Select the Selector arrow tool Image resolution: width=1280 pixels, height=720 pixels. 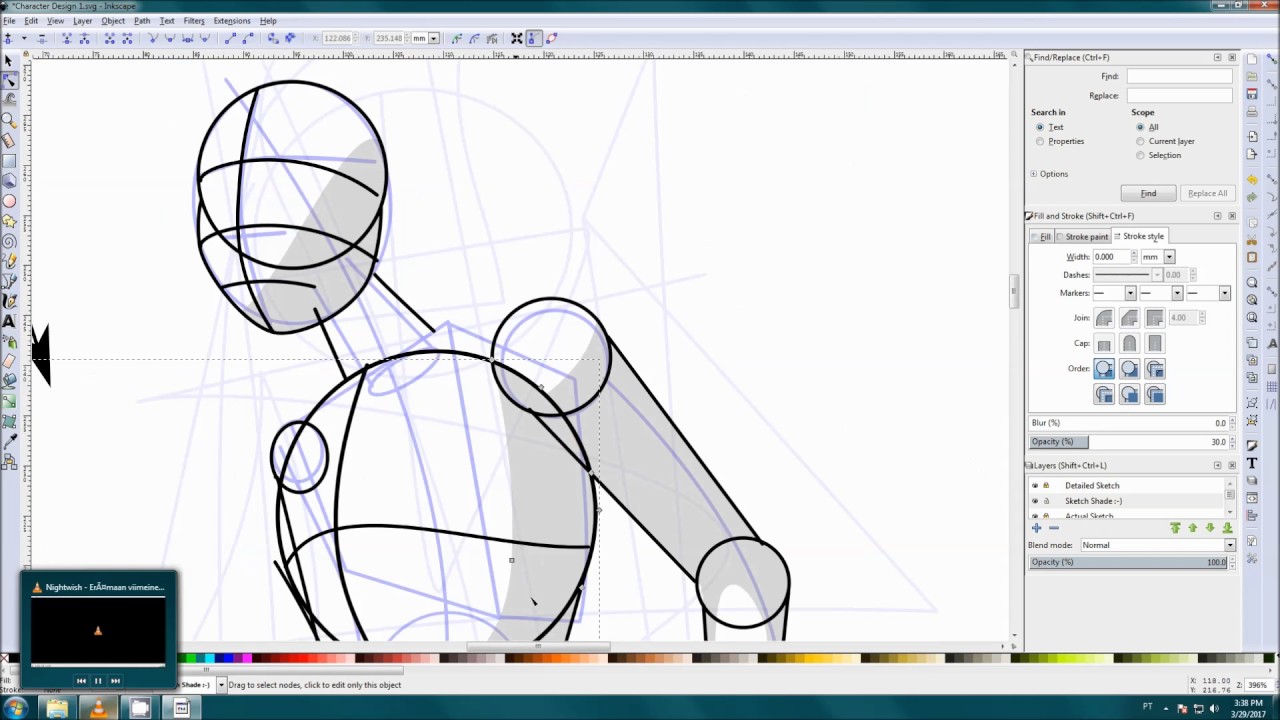9,61
